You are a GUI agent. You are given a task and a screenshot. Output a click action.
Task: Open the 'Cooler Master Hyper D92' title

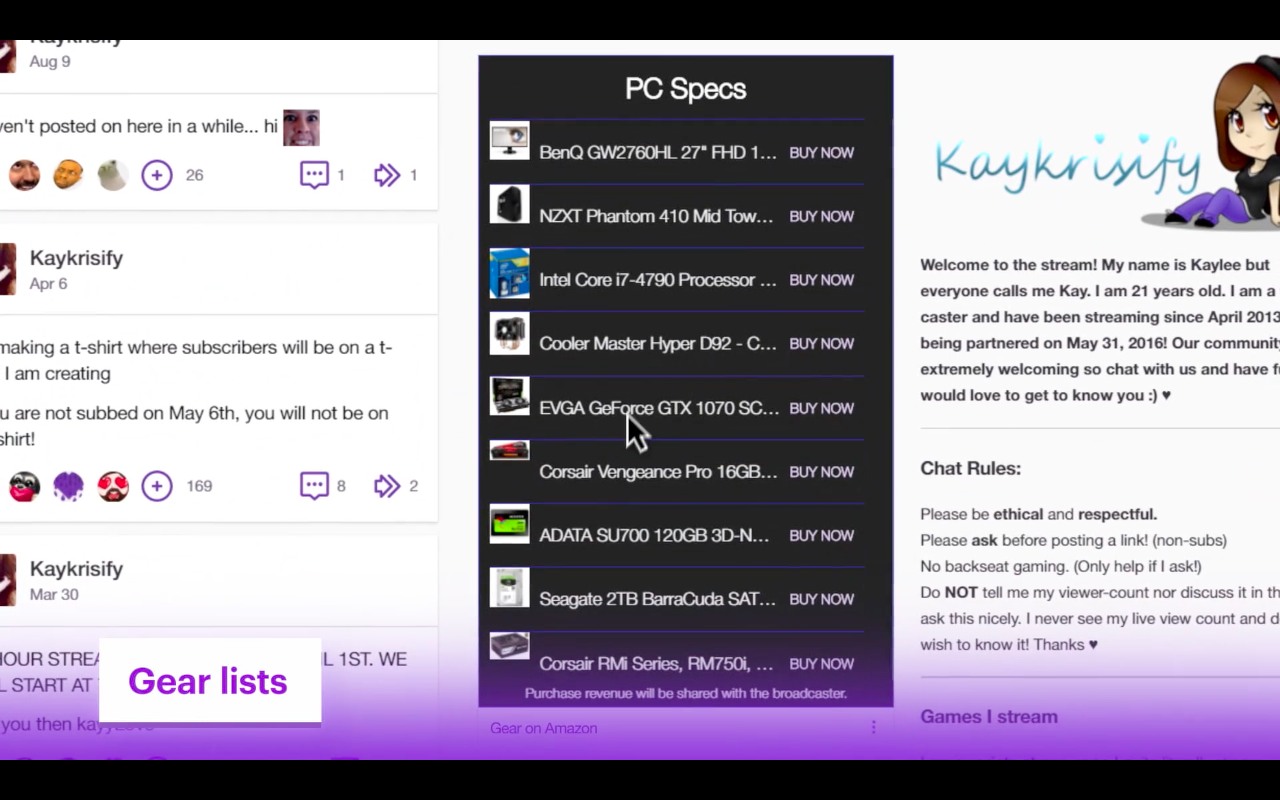coord(657,344)
